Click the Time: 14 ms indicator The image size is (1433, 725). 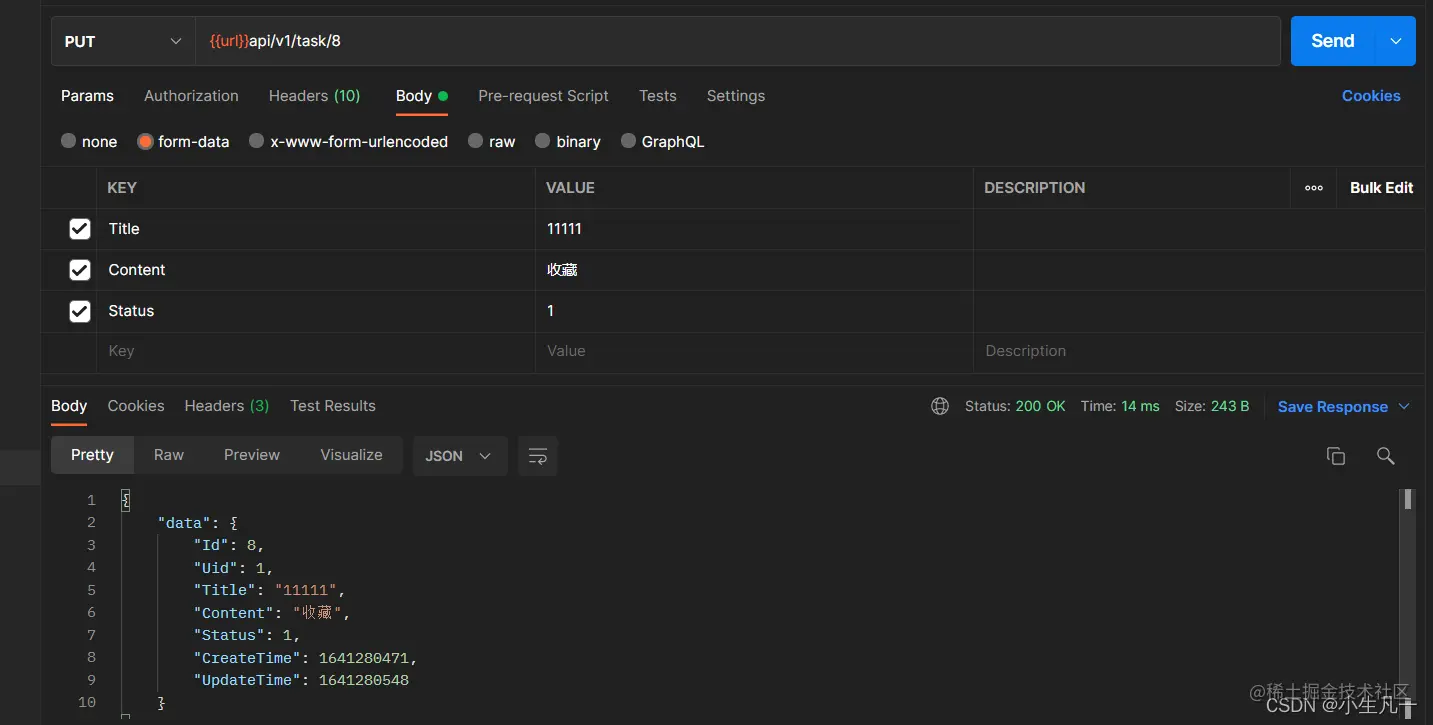coord(1120,406)
